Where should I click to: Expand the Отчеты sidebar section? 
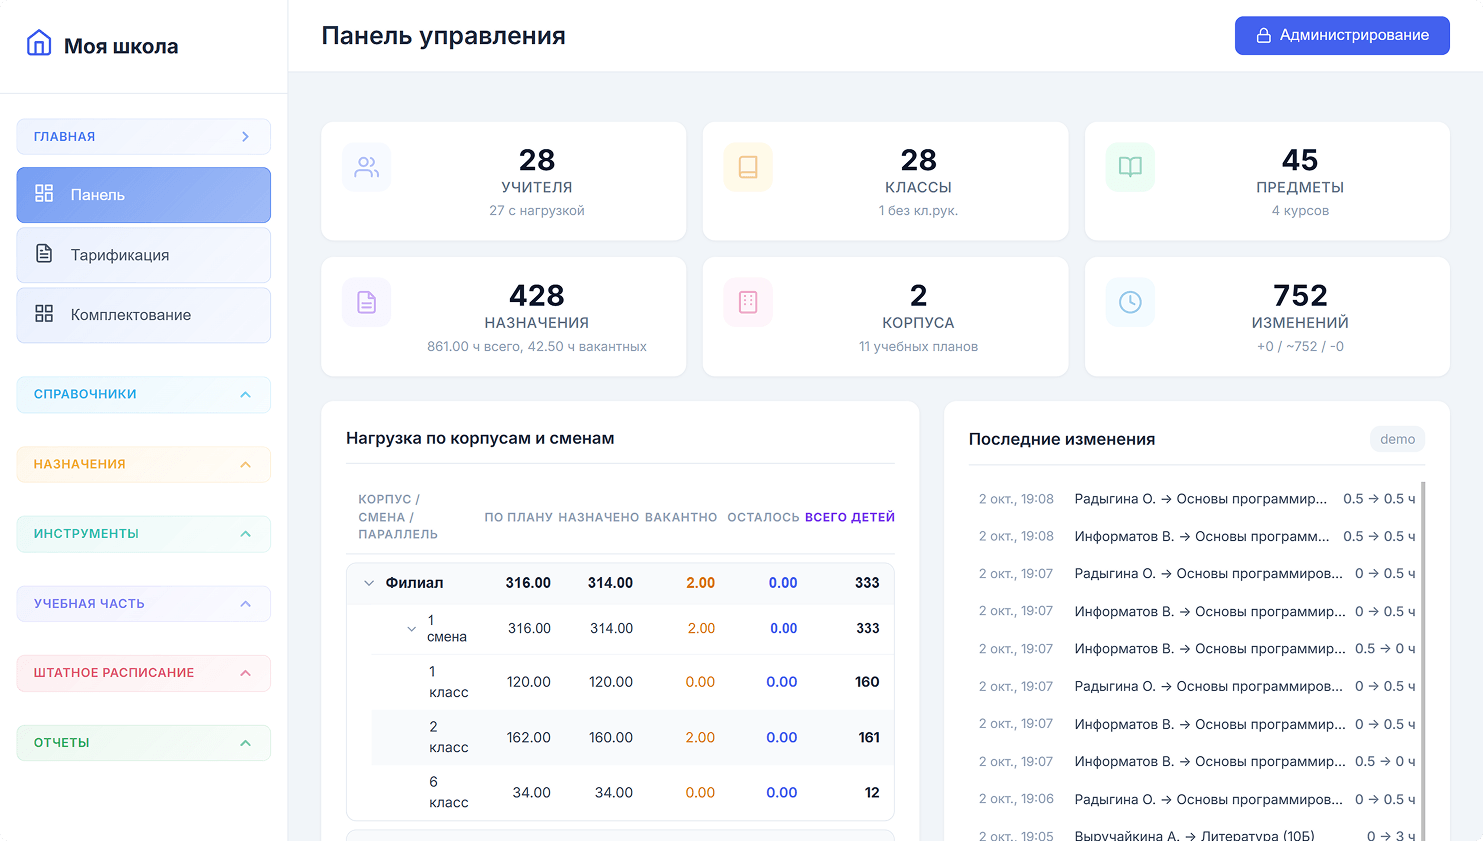[144, 743]
